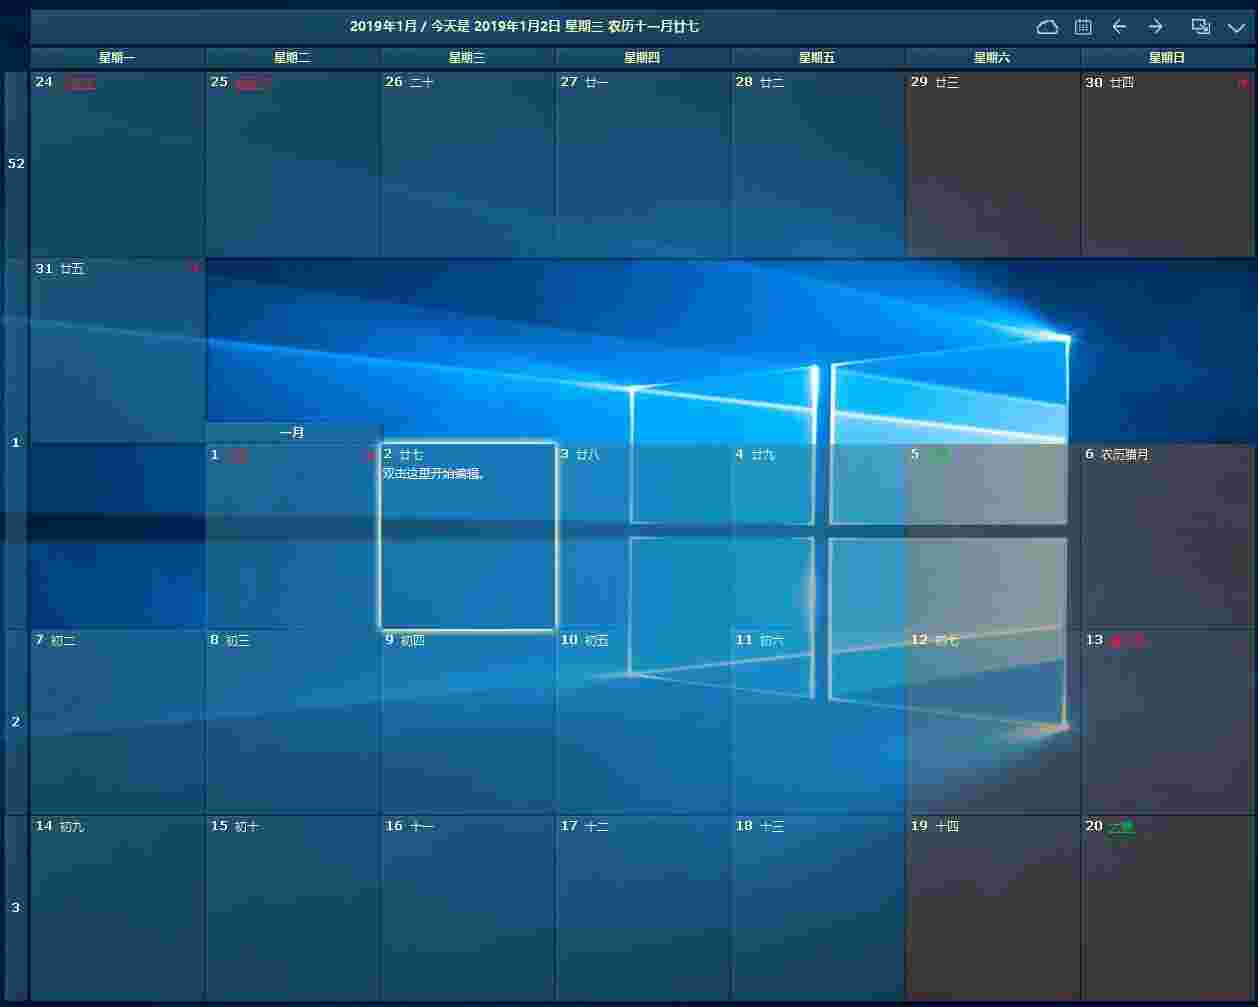Click the 星期四 column header

642,58
